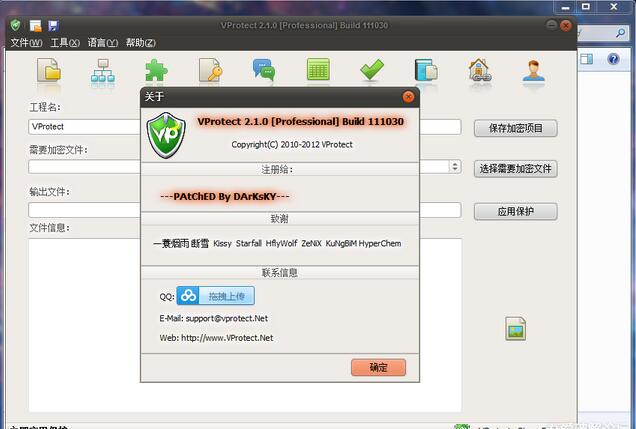Confirm the About dialog with 确定

(378, 367)
